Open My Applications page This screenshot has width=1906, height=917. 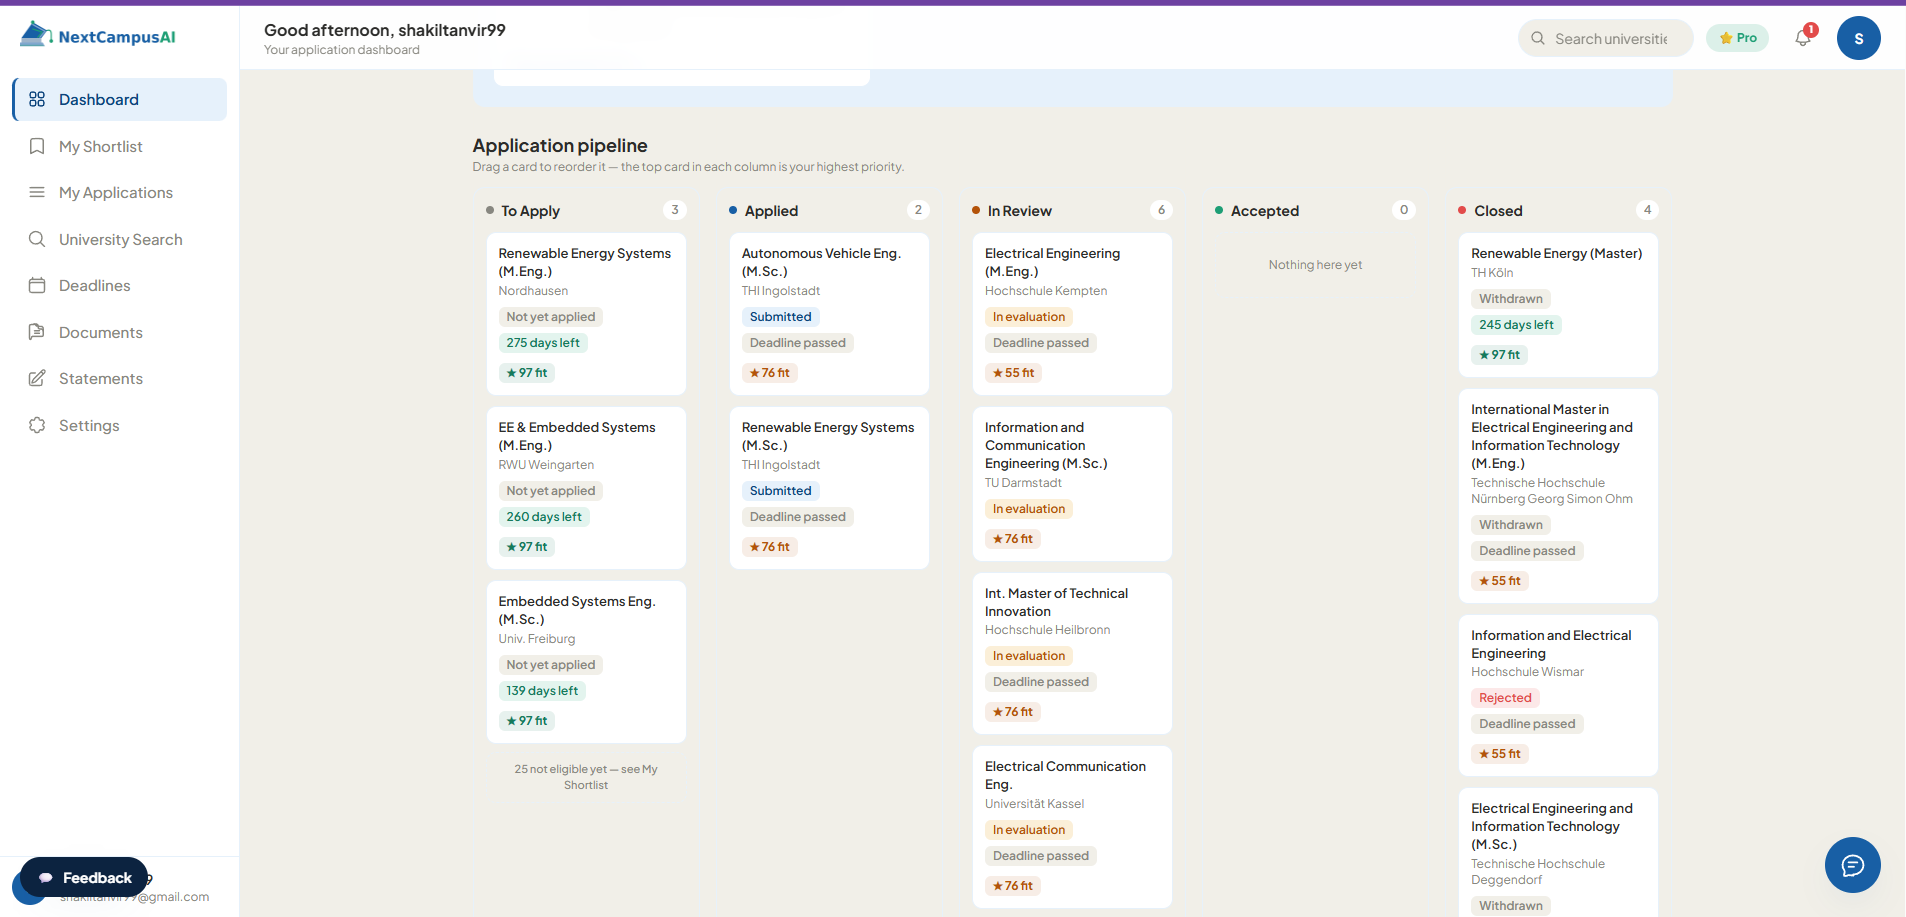(x=120, y=192)
